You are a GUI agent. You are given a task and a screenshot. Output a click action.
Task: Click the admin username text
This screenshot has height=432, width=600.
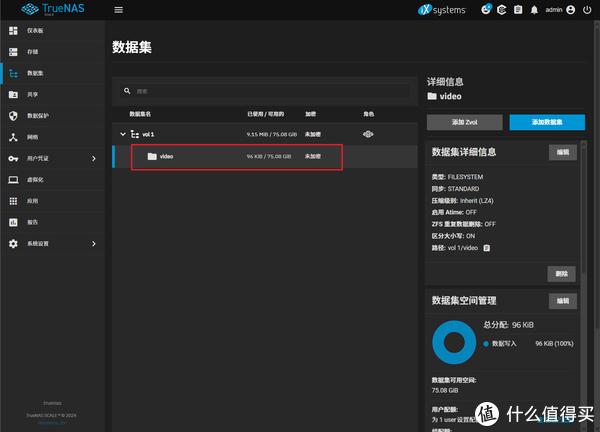554,10
